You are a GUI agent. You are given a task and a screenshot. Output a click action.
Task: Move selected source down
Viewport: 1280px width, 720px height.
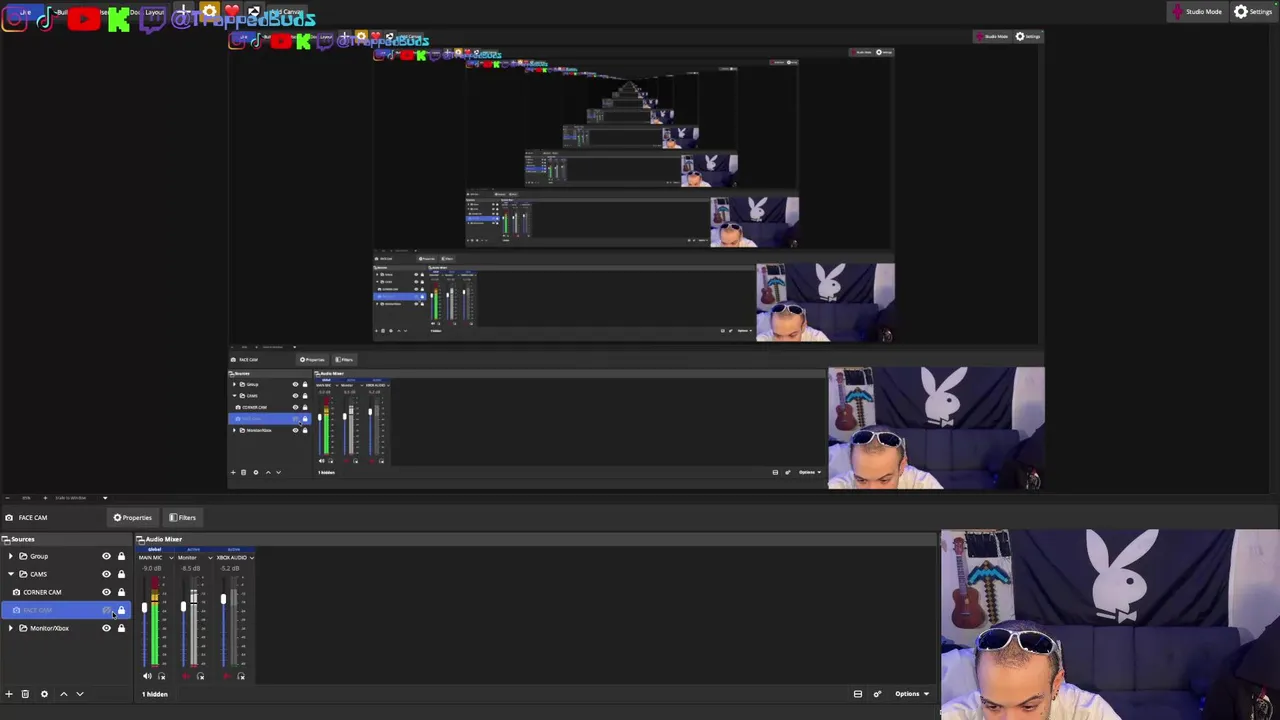(x=80, y=694)
